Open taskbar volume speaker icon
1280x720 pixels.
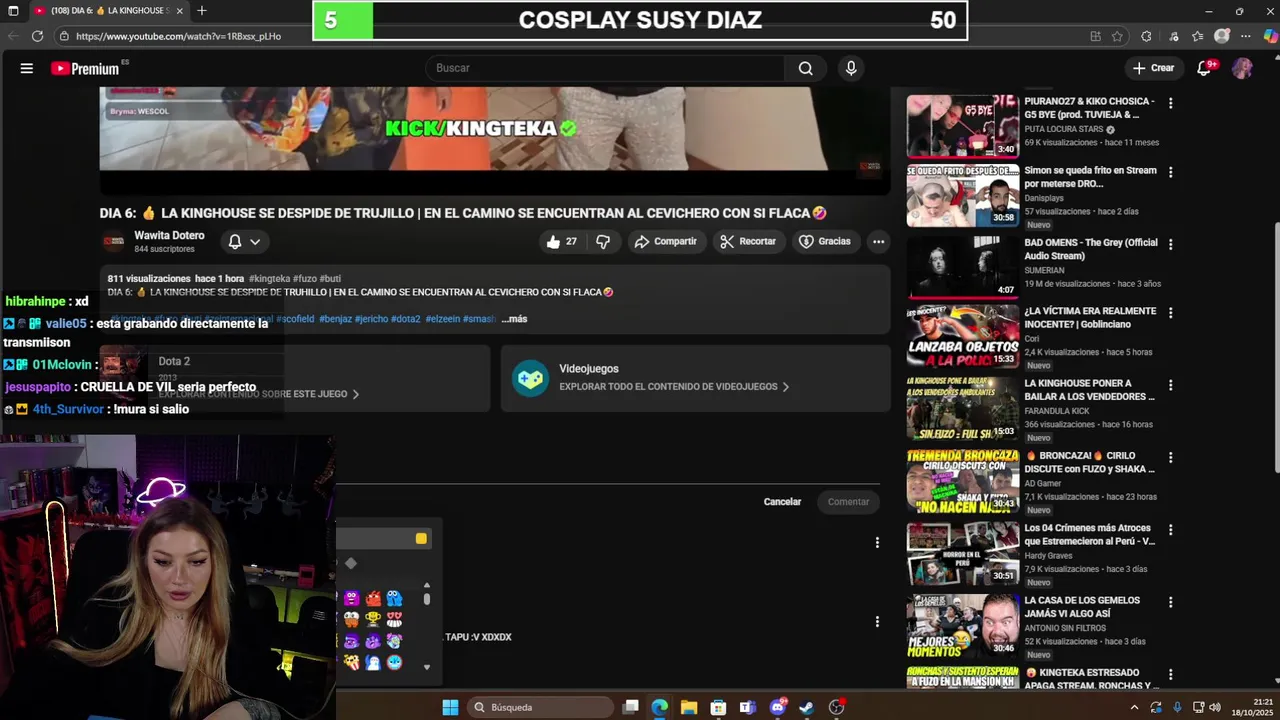coord(1215,707)
